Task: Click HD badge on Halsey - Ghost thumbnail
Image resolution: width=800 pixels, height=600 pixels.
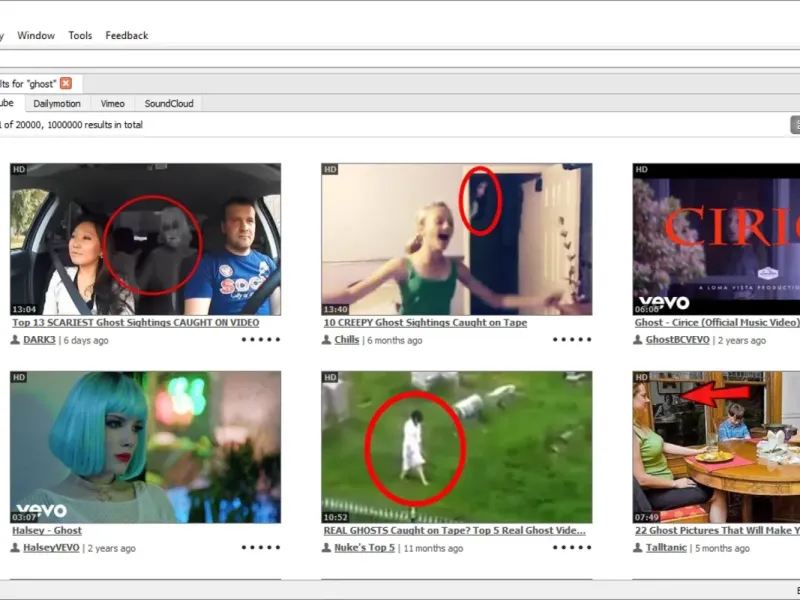Action: (x=19, y=378)
